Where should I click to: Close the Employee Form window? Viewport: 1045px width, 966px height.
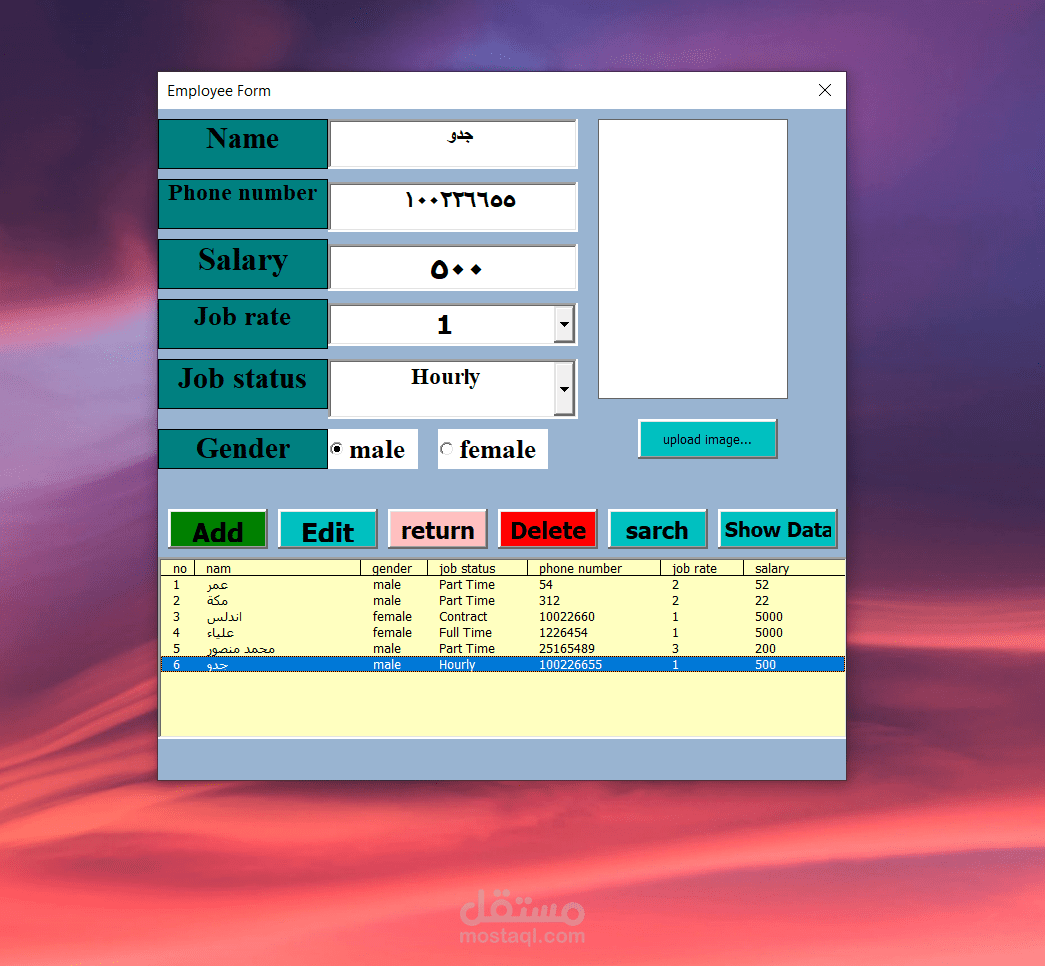tap(825, 90)
